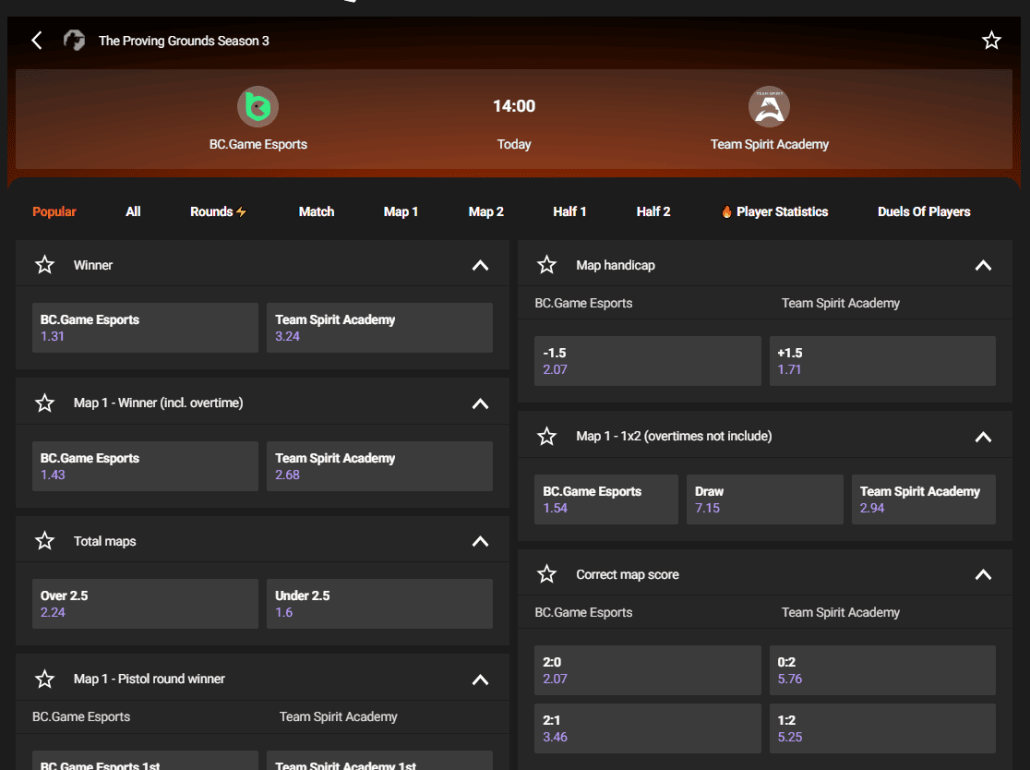Screen dimensions: 1030x770
Task: Click Team Spirit Academy name in match header
Action: [769, 144]
